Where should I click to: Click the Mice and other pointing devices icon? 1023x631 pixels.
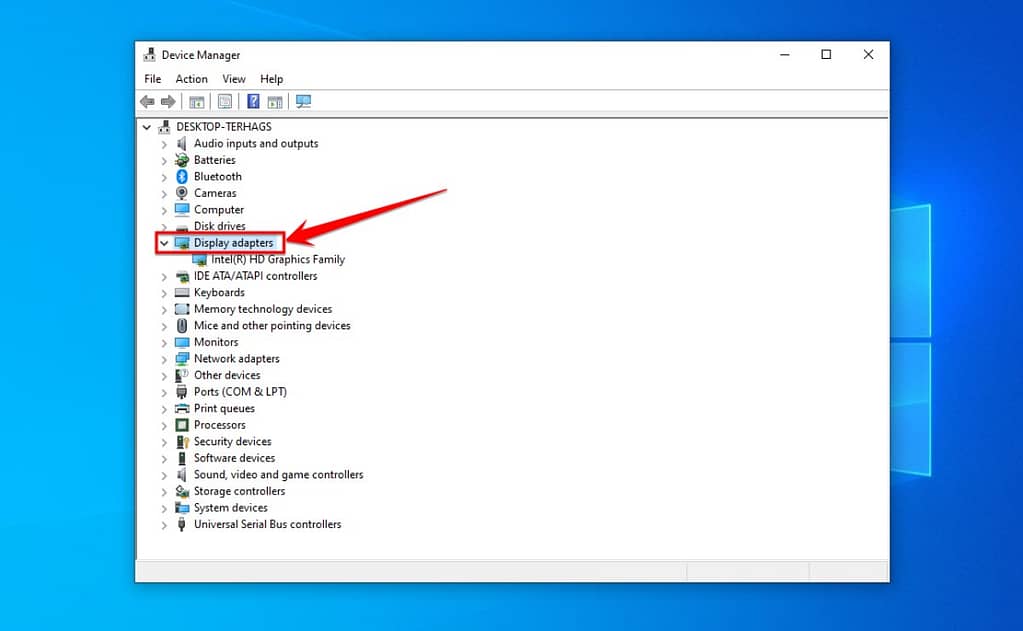182,326
